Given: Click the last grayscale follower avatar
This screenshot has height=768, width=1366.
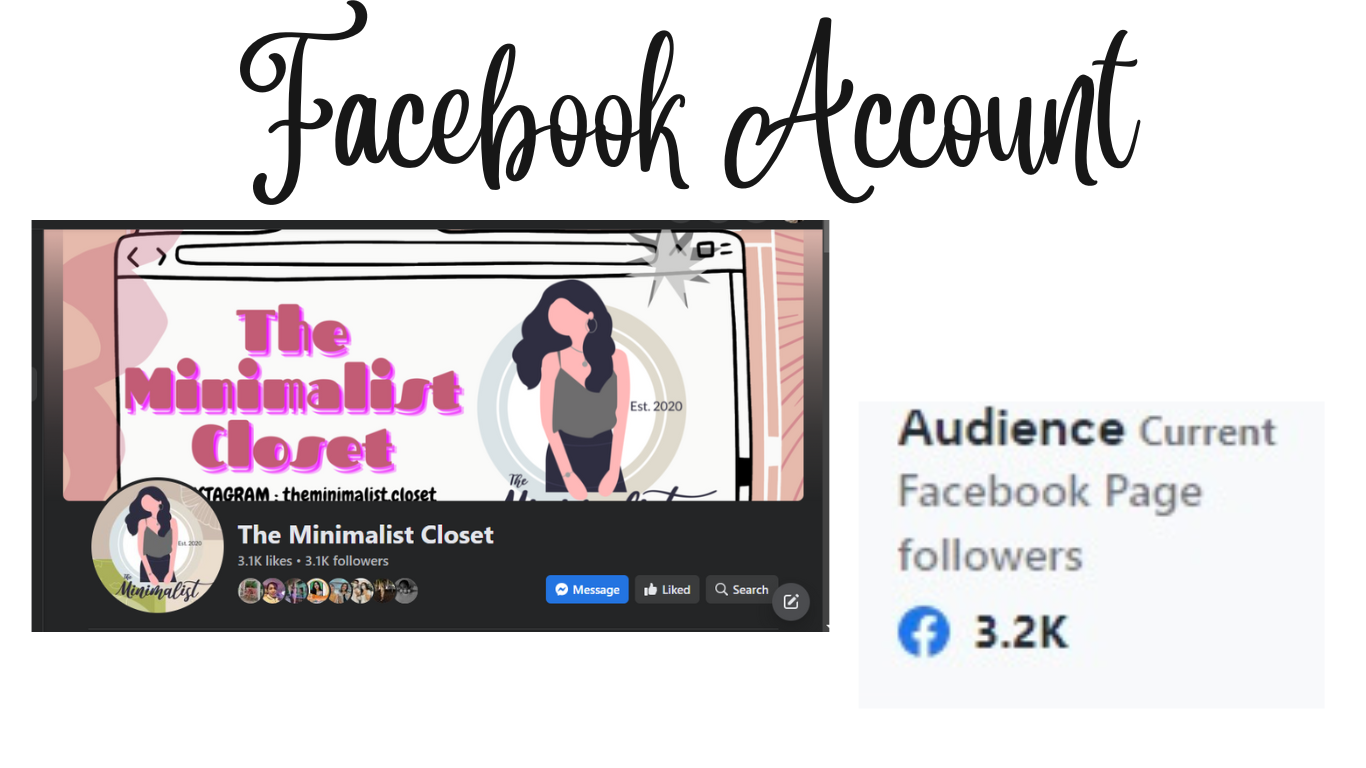Looking at the screenshot, I should pos(405,591).
